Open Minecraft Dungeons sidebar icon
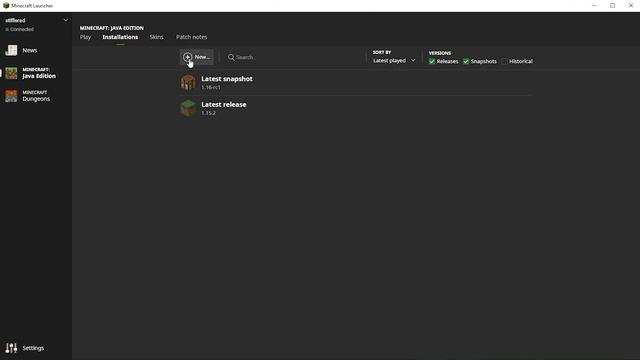Image resolution: width=640 pixels, height=360 pixels. 11,96
